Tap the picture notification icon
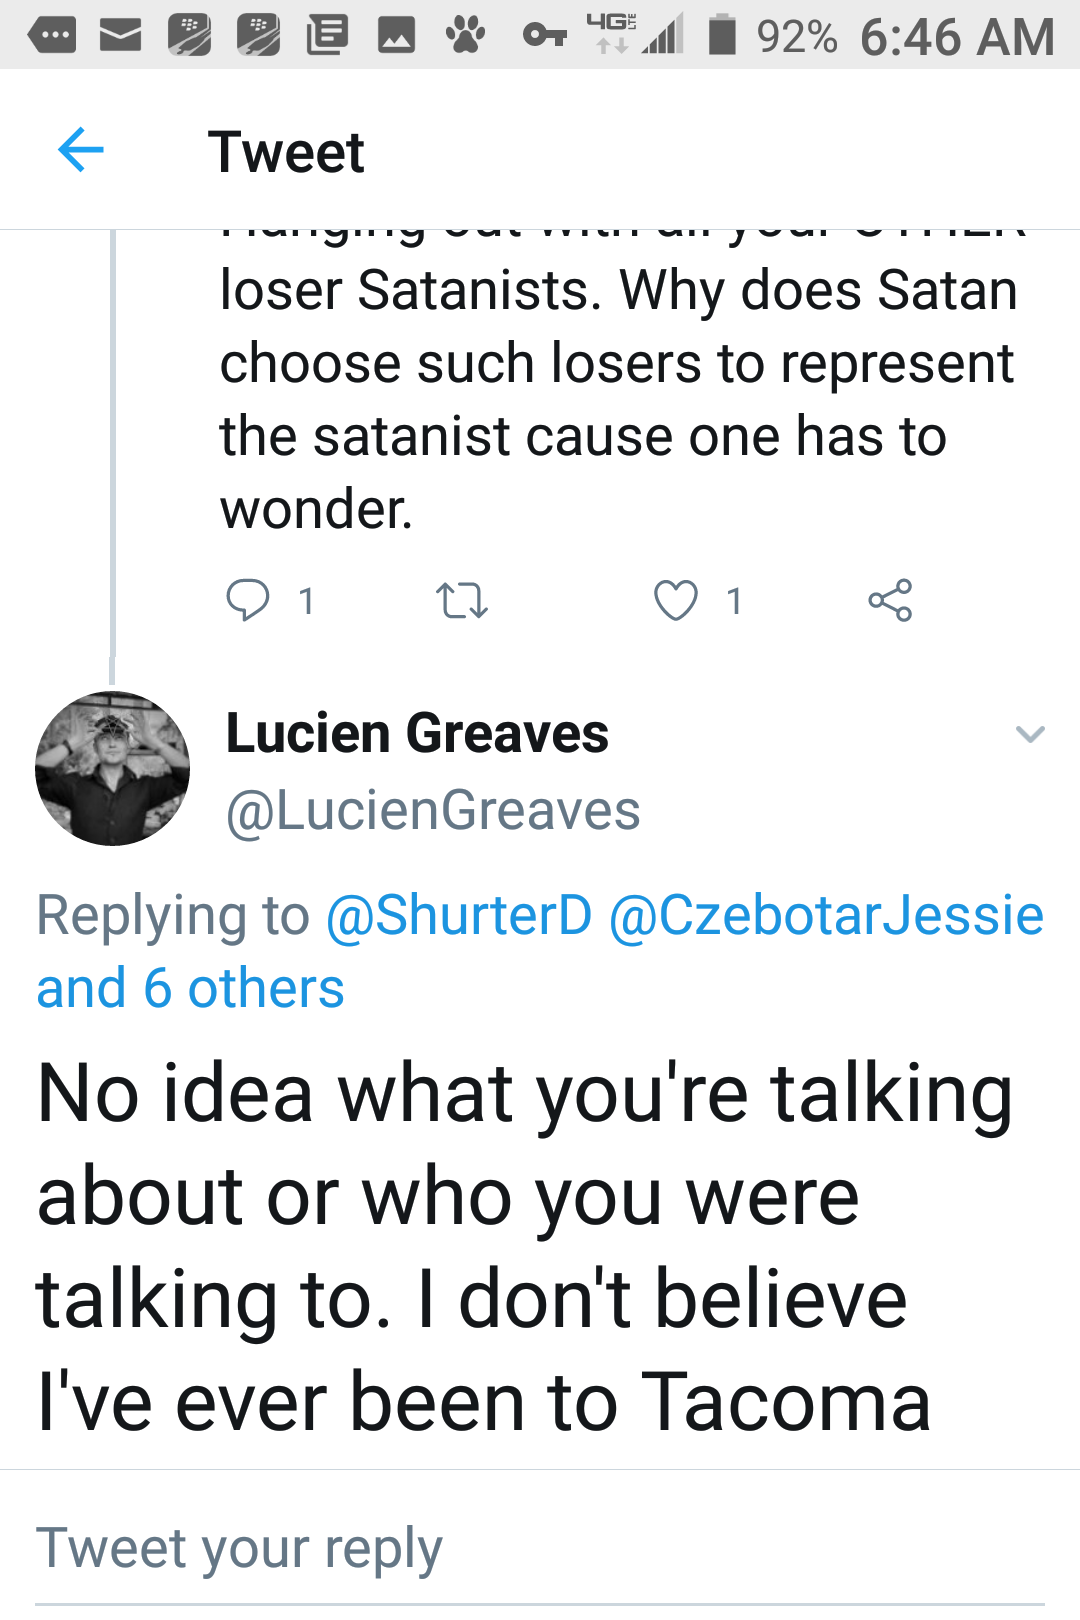 [396, 37]
